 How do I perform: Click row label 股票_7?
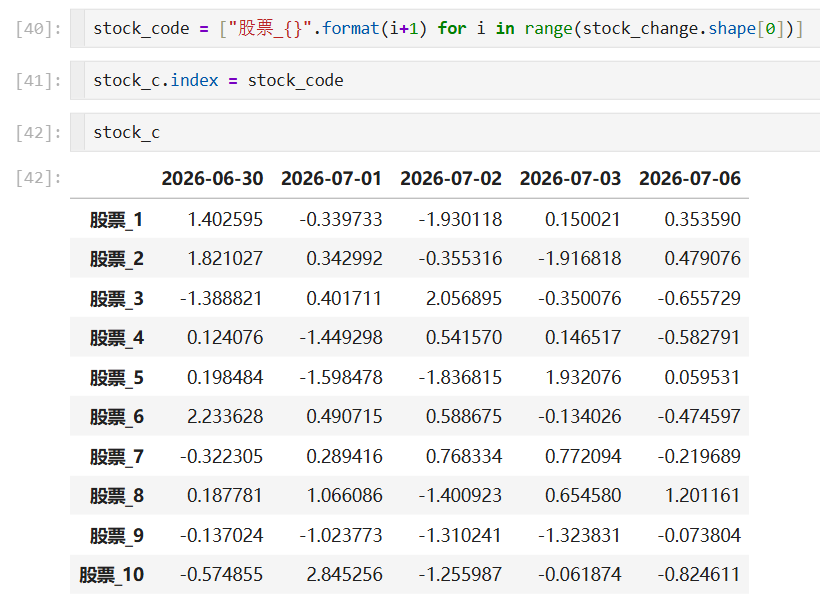tap(116, 456)
